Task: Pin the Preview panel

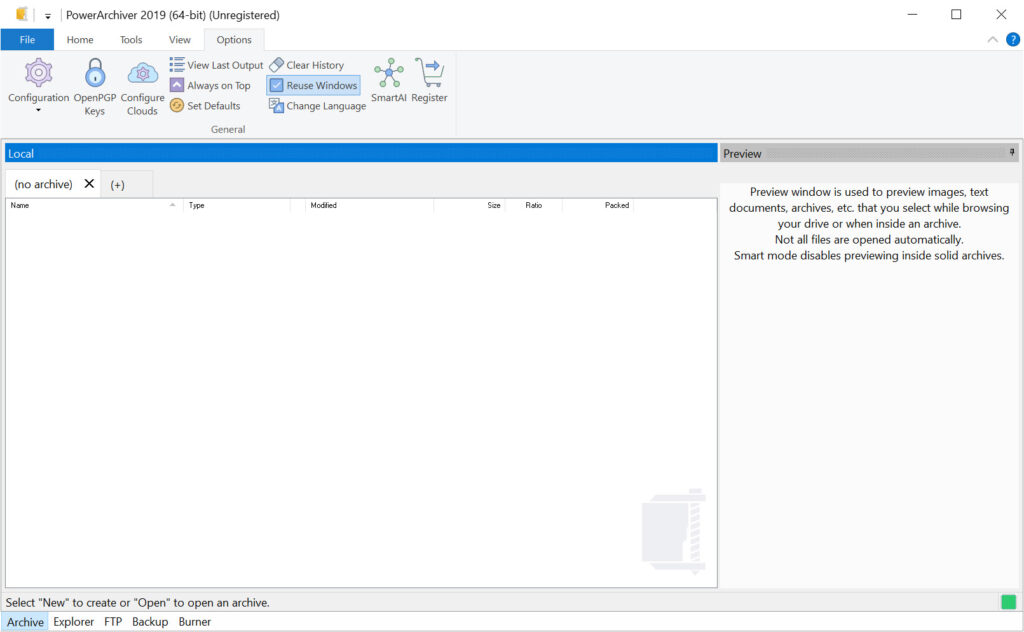Action: [x=1012, y=152]
